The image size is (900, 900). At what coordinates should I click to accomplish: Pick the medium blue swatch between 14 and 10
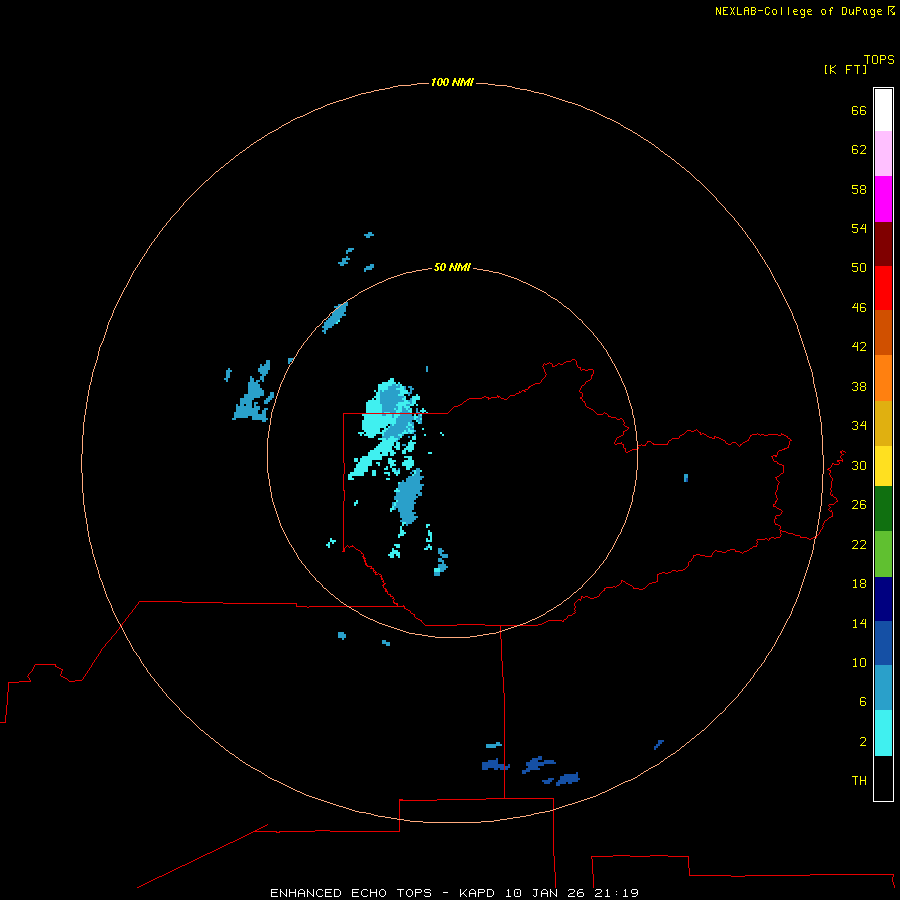pyautogui.click(x=883, y=643)
